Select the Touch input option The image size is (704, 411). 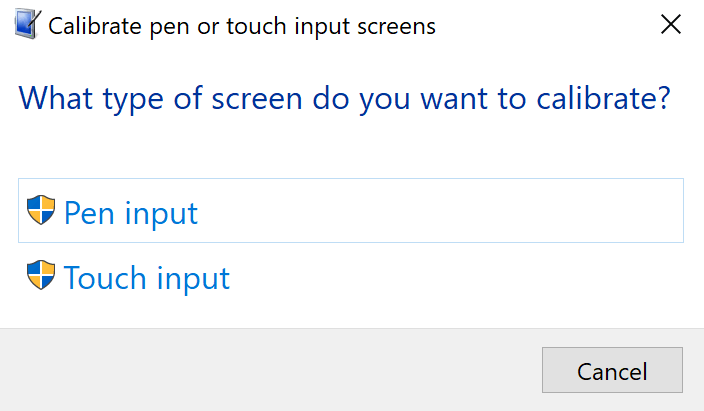click(x=146, y=277)
